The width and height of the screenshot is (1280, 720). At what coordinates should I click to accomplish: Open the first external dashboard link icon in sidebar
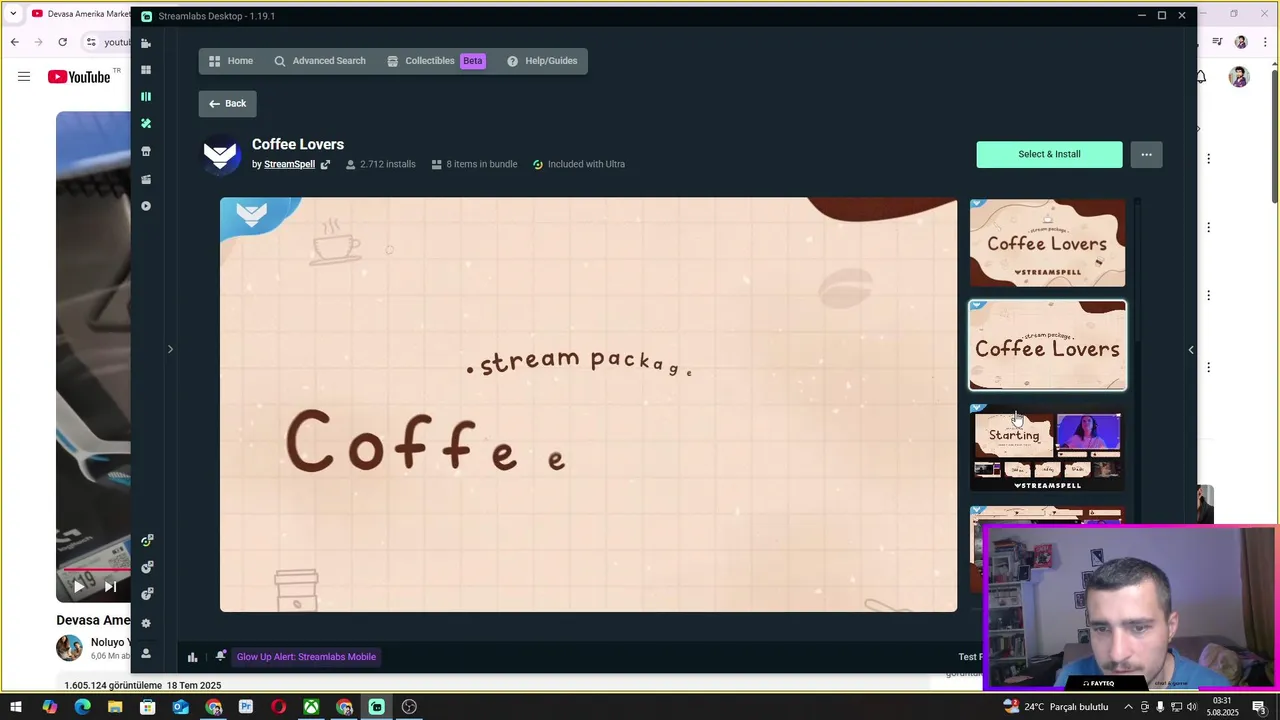pos(147,540)
